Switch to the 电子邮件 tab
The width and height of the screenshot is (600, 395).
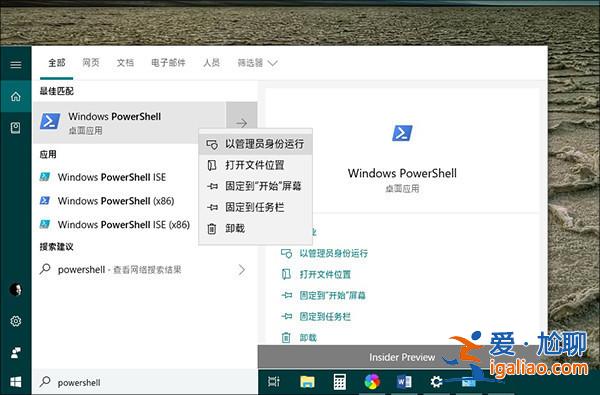[x=168, y=63]
